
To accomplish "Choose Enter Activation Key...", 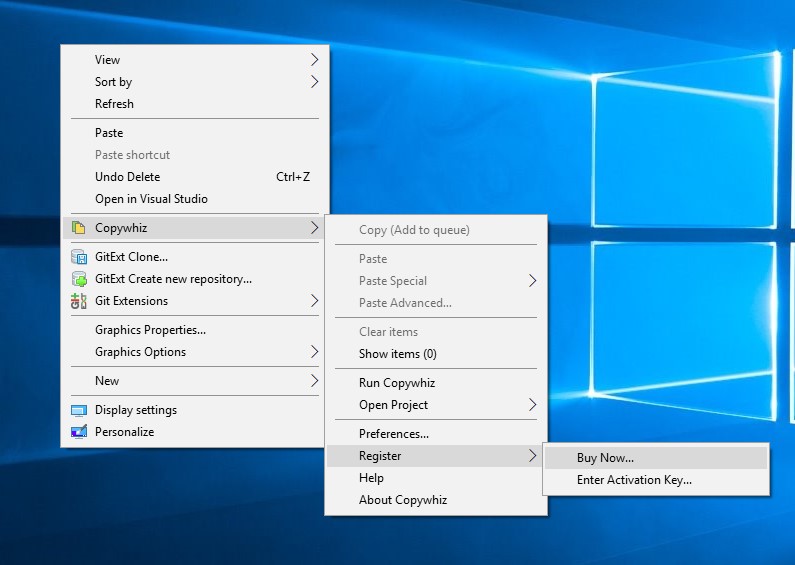I will [656, 480].
